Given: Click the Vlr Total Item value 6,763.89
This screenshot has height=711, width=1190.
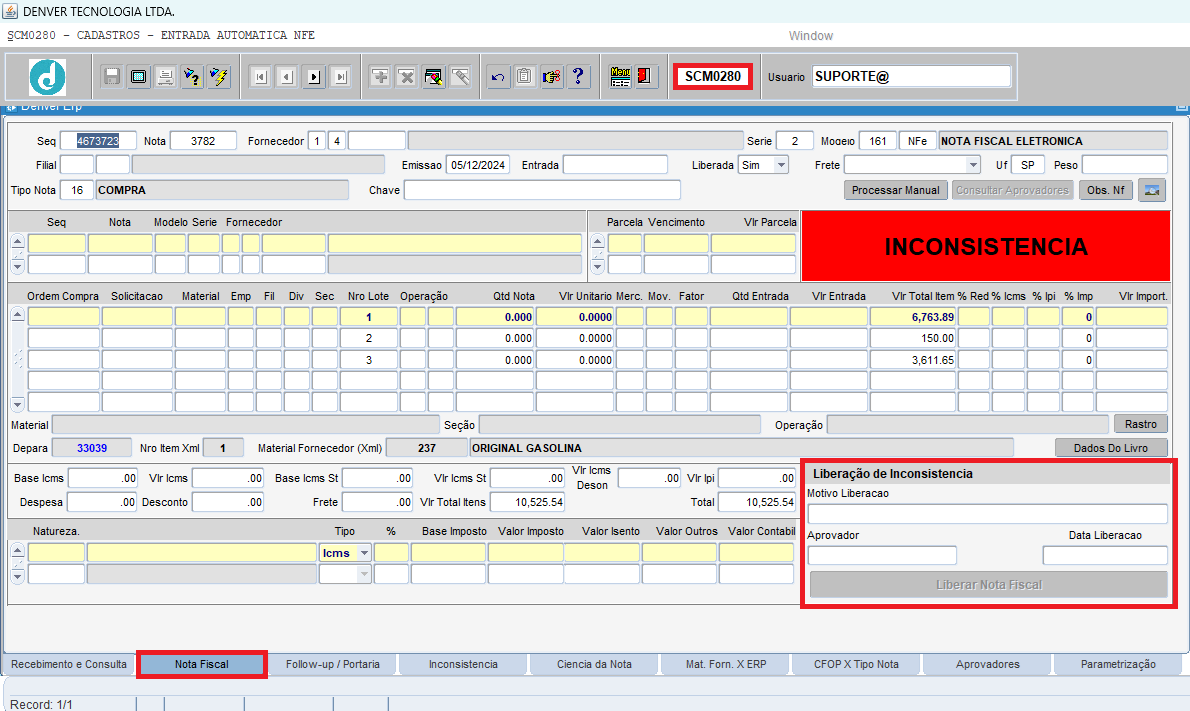Looking at the screenshot, I should coord(913,317).
